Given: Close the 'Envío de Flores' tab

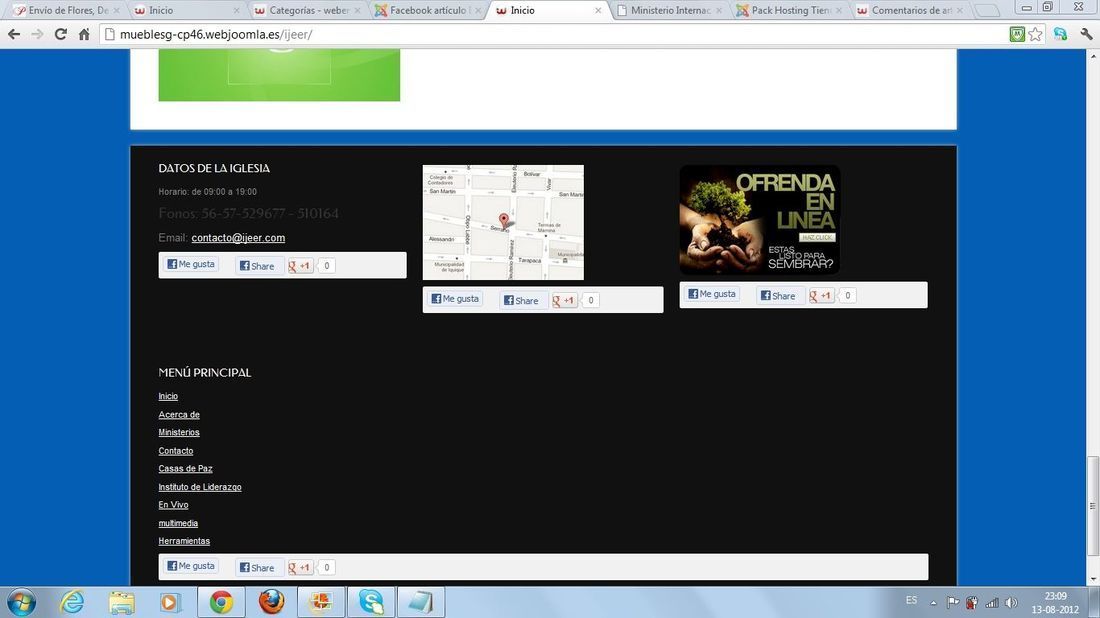Looking at the screenshot, I should pyautogui.click(x=116, y=11).
